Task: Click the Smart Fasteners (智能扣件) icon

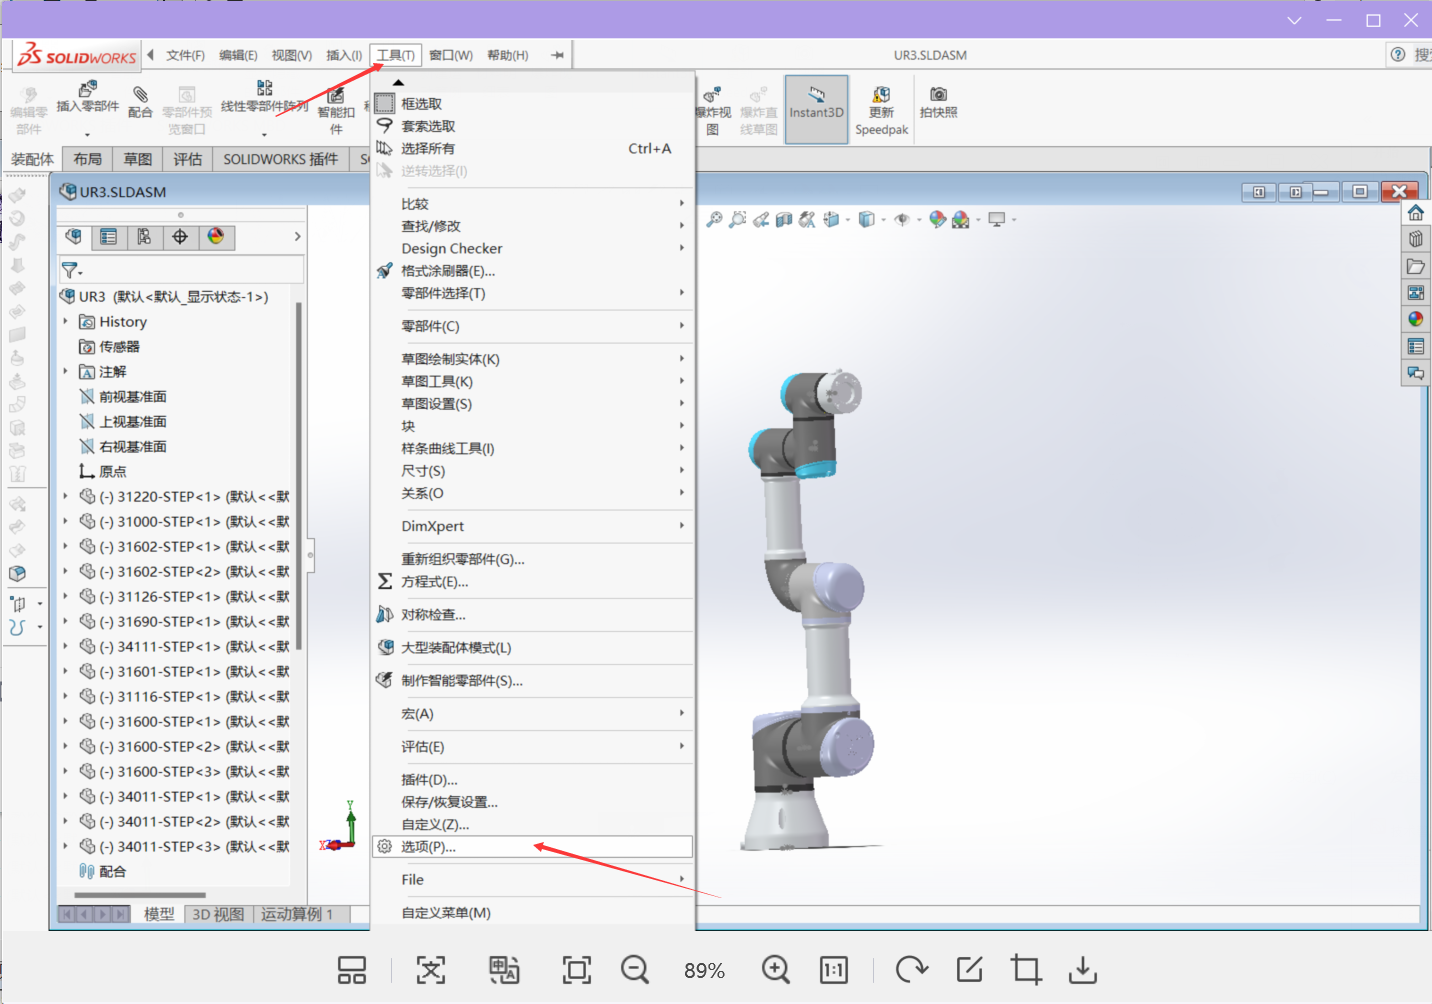Action: (336, 95)
